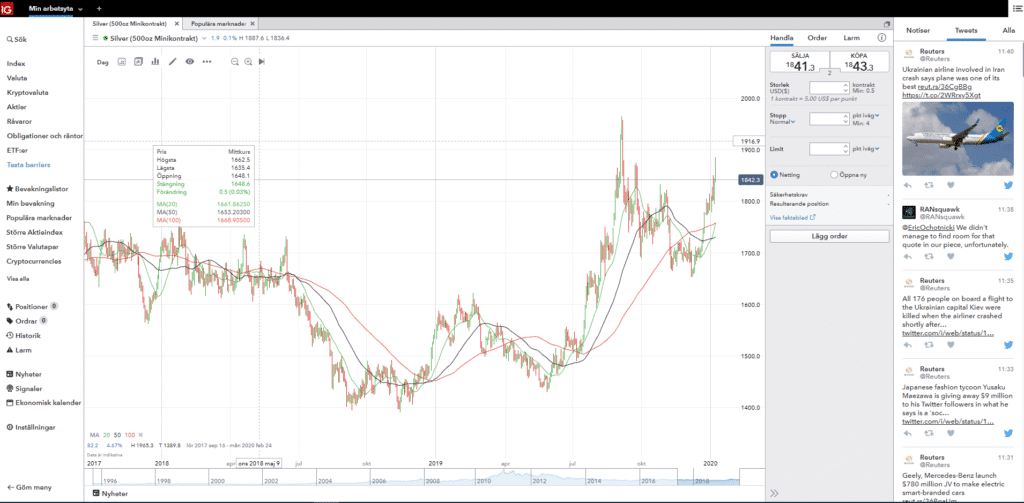The width and height of the screenshot is (1024, 503).
Task: Select the Netting radio button
Action: pyautogui.click(x=774, y=174)
